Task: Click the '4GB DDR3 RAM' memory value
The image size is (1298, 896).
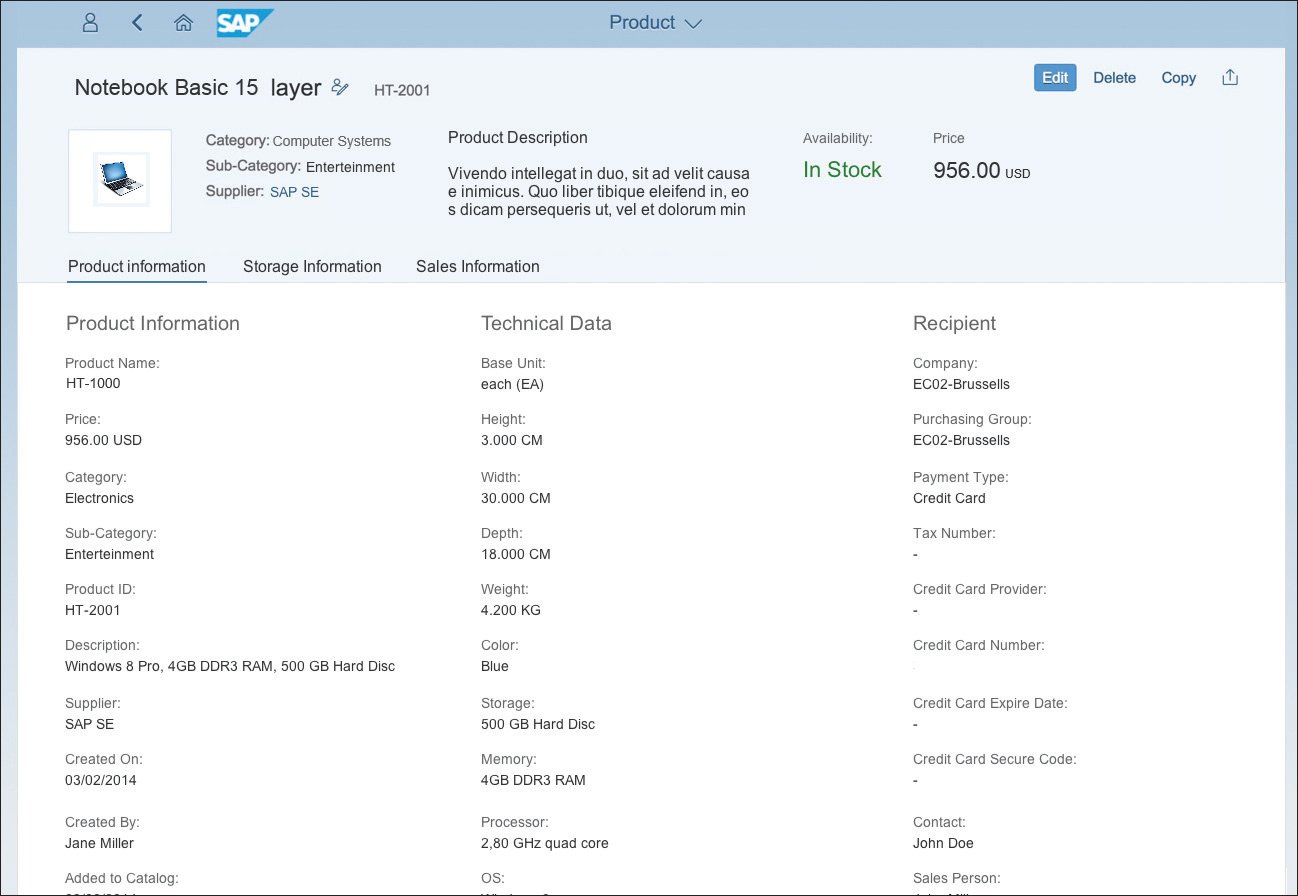Action: pos(533,780)
